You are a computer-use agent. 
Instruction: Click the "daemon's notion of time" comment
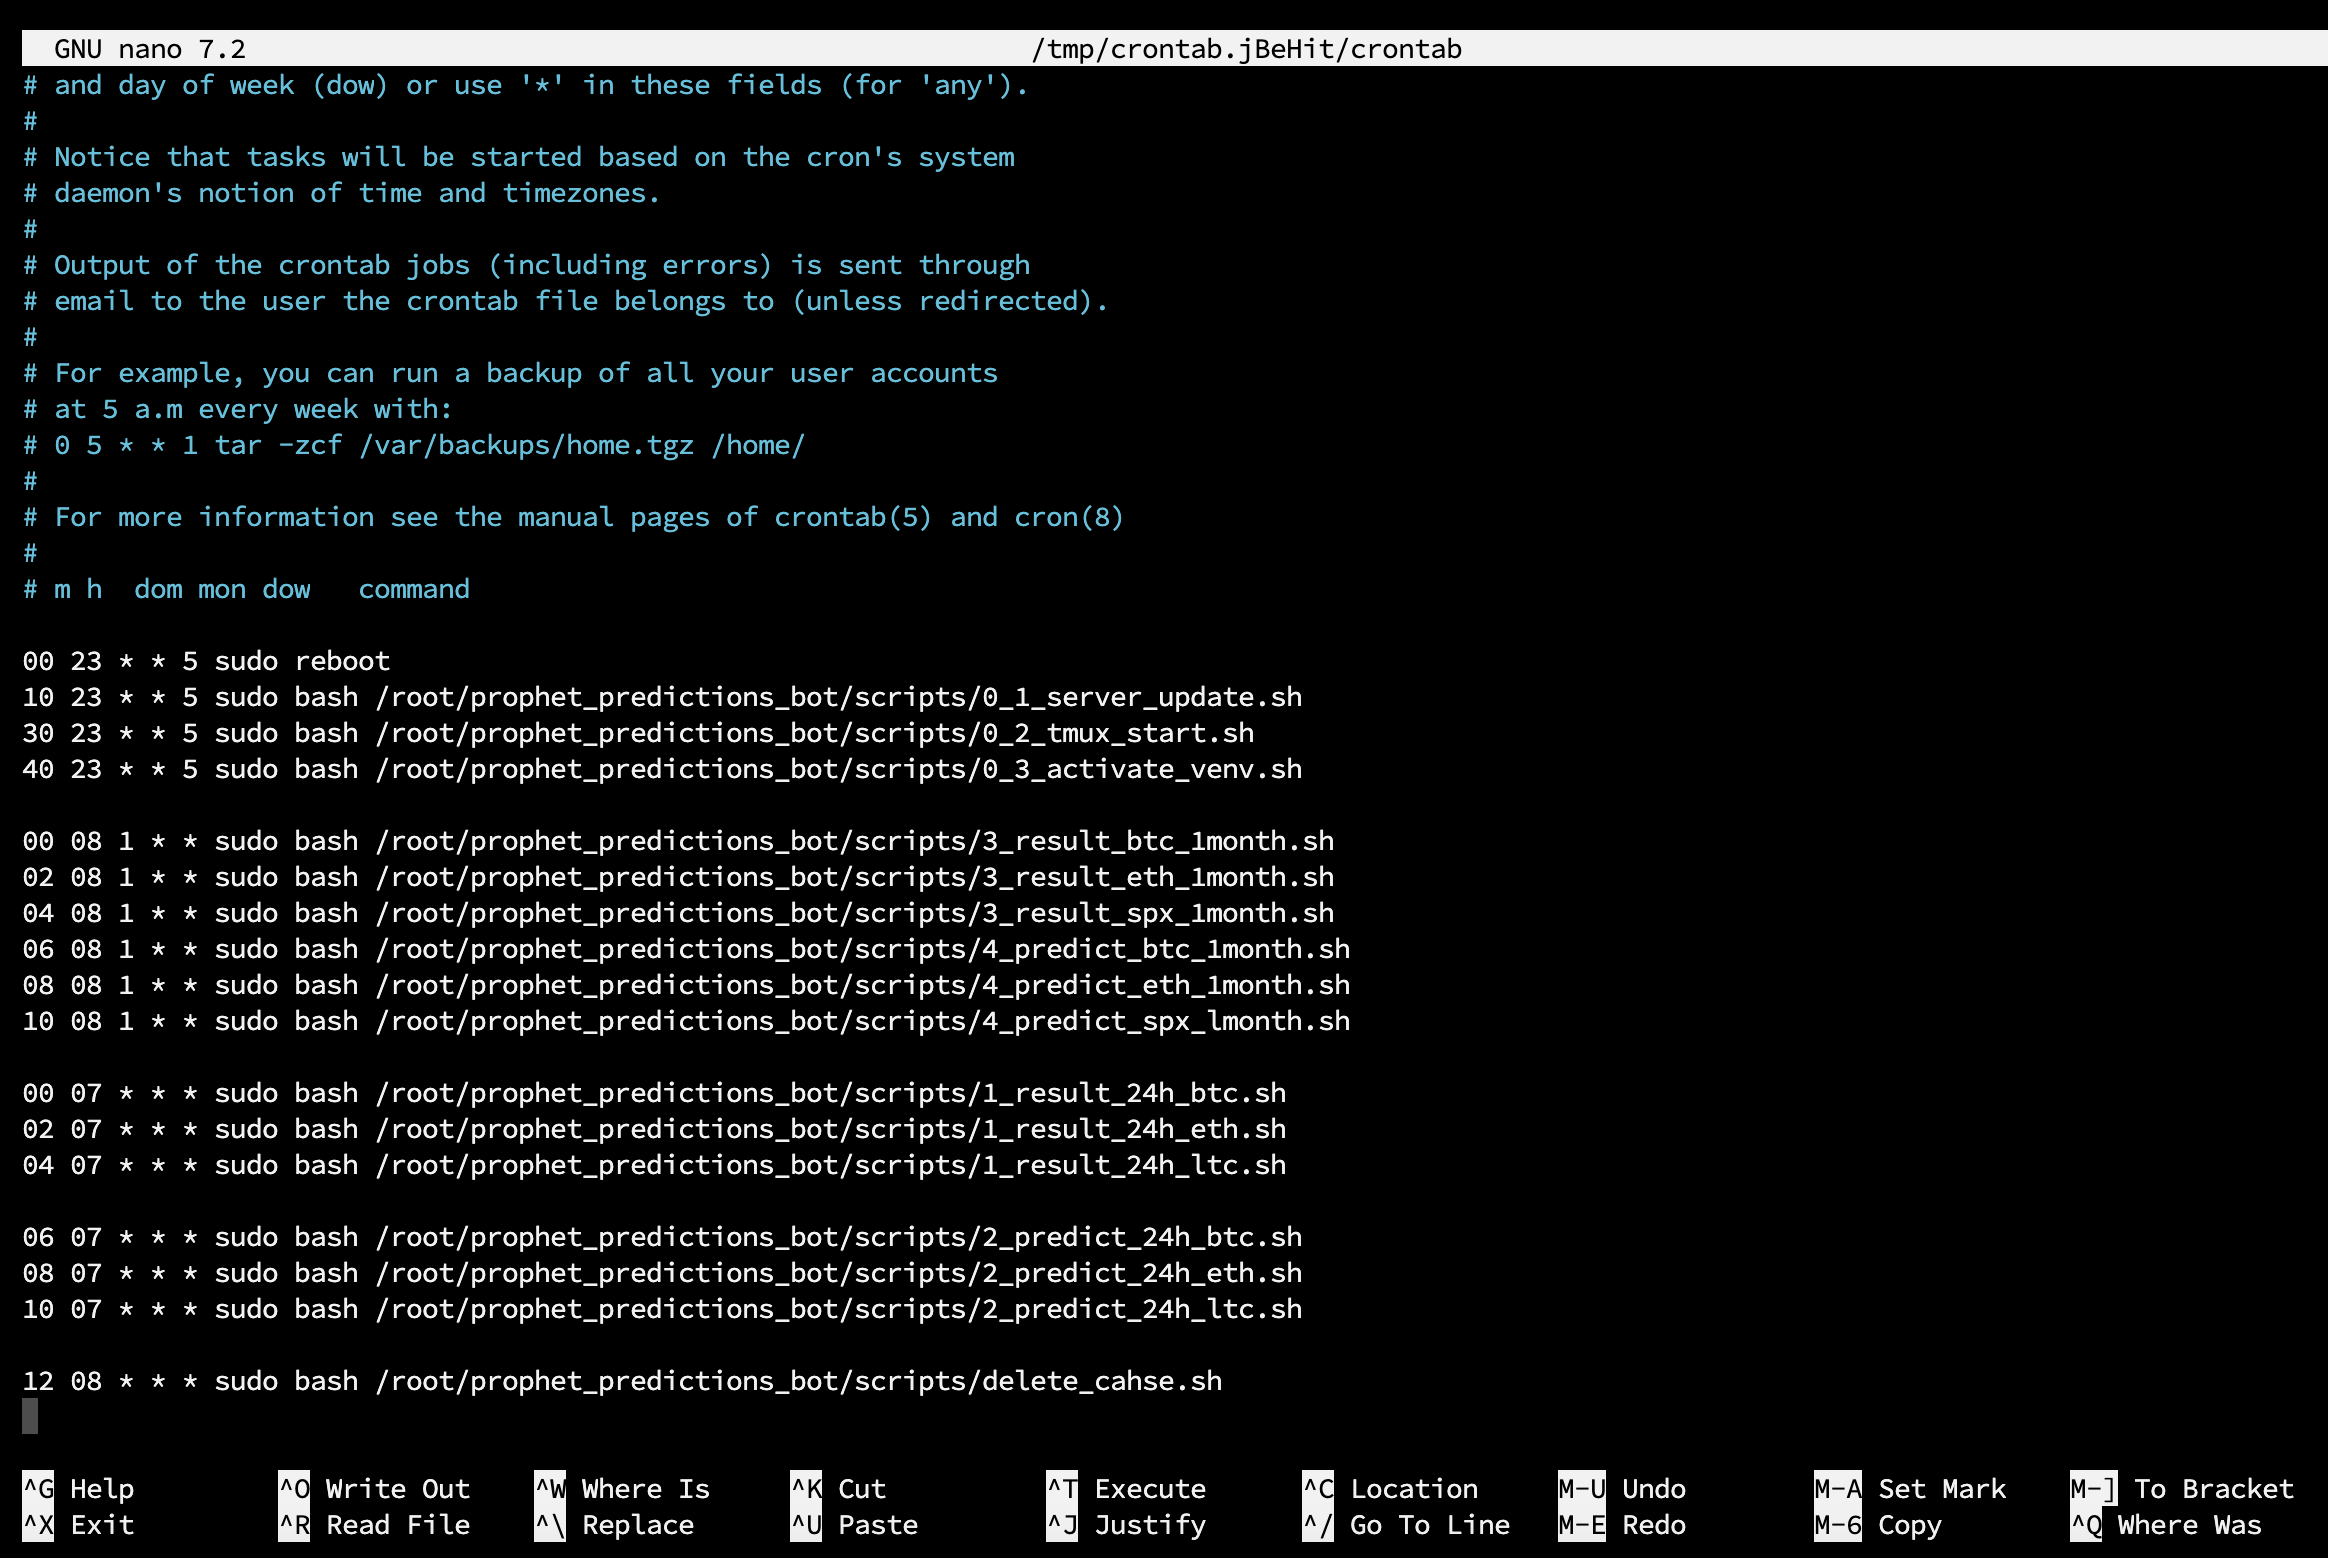tap(342, 193)
